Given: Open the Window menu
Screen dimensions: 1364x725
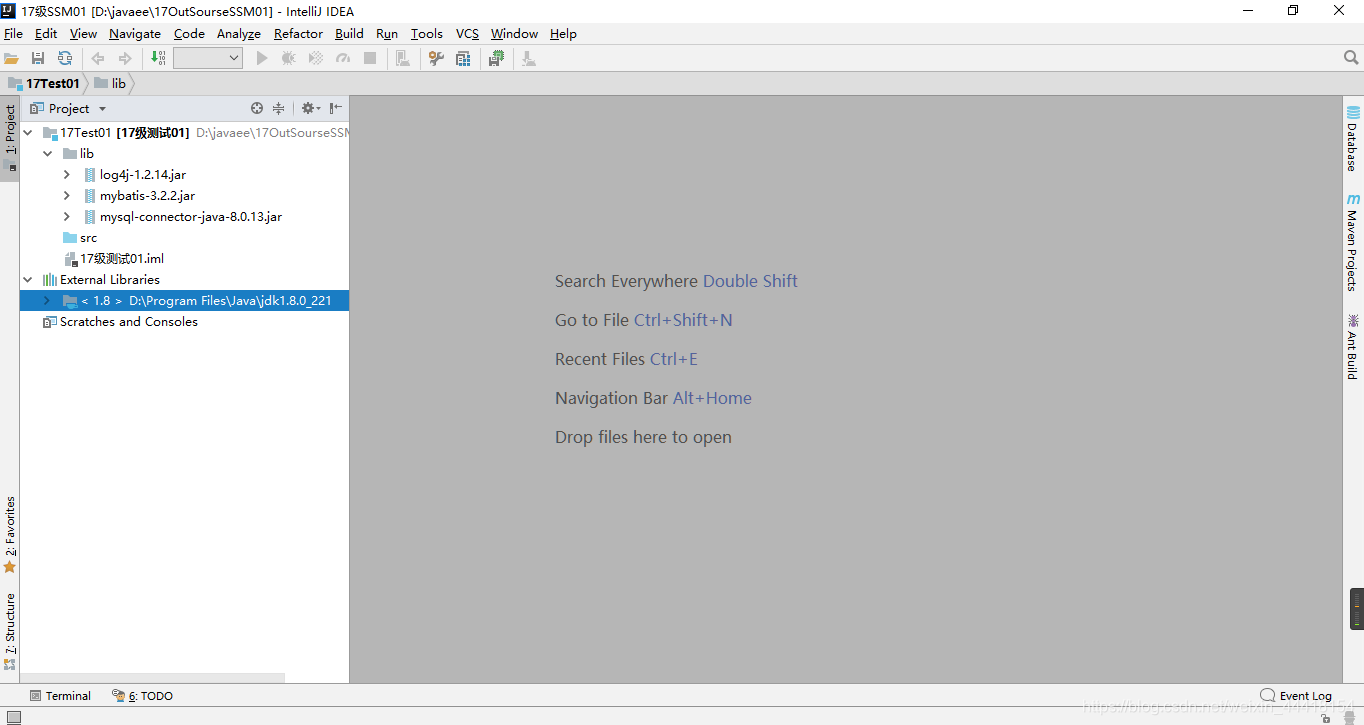Looking at the screenshot, I should coord(514,33).
